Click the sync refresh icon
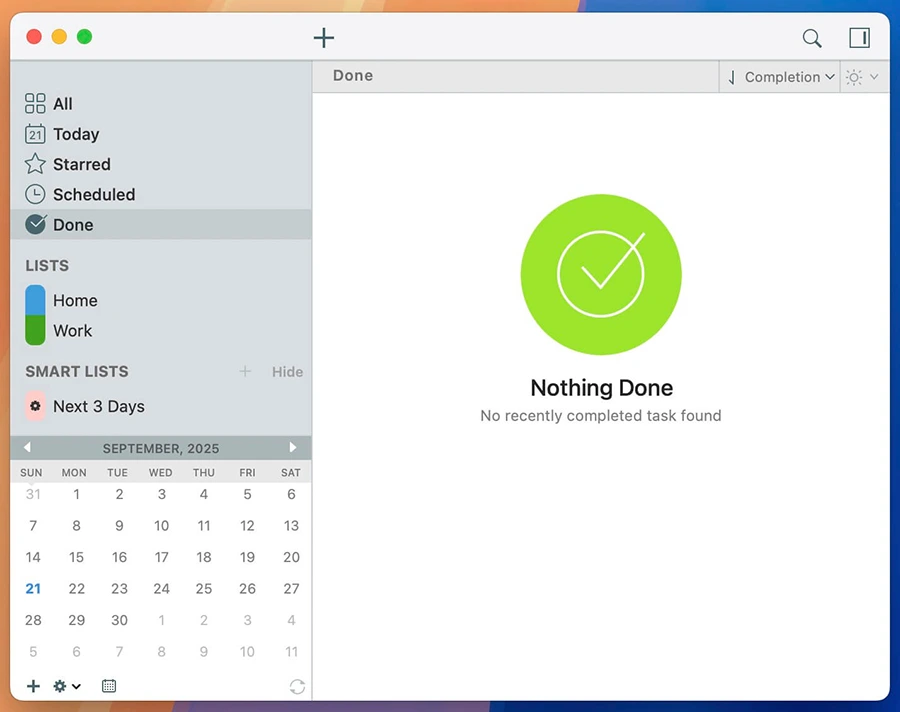 point(297,687)
